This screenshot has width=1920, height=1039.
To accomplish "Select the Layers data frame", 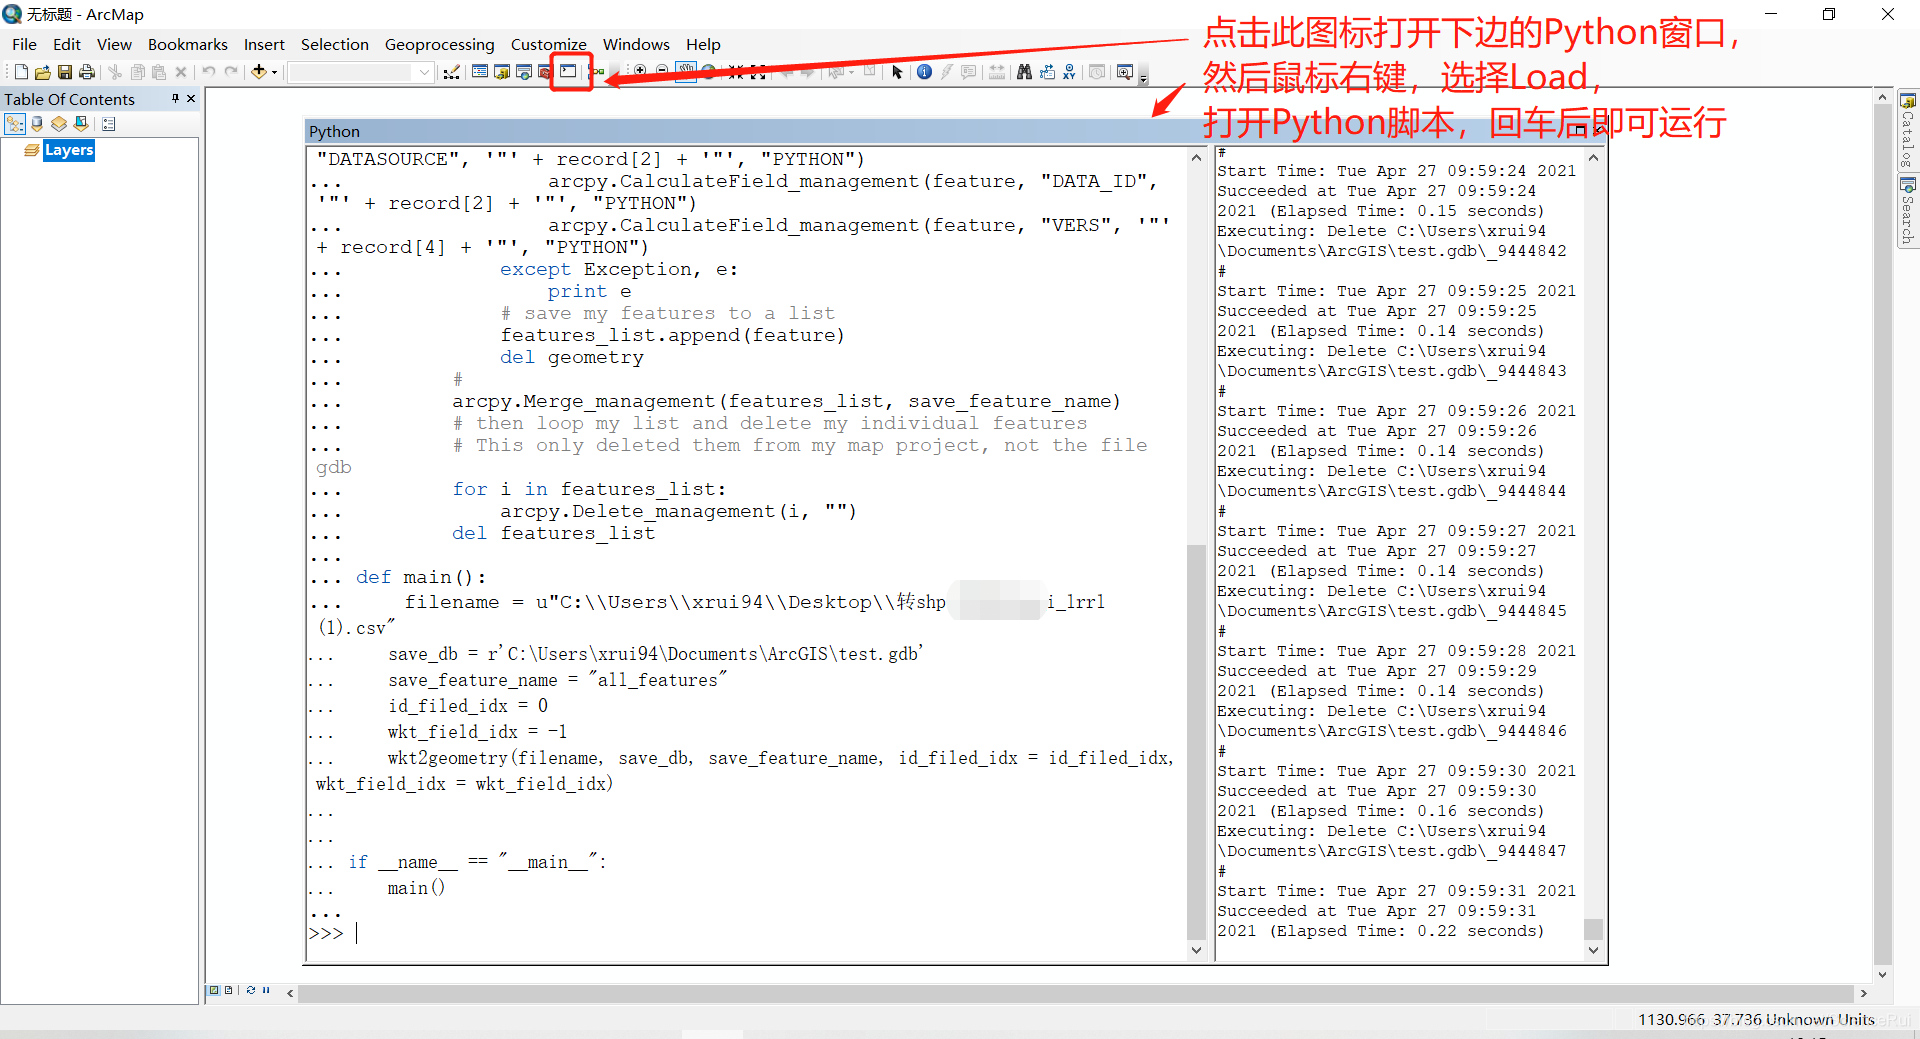I will [68, 150].
